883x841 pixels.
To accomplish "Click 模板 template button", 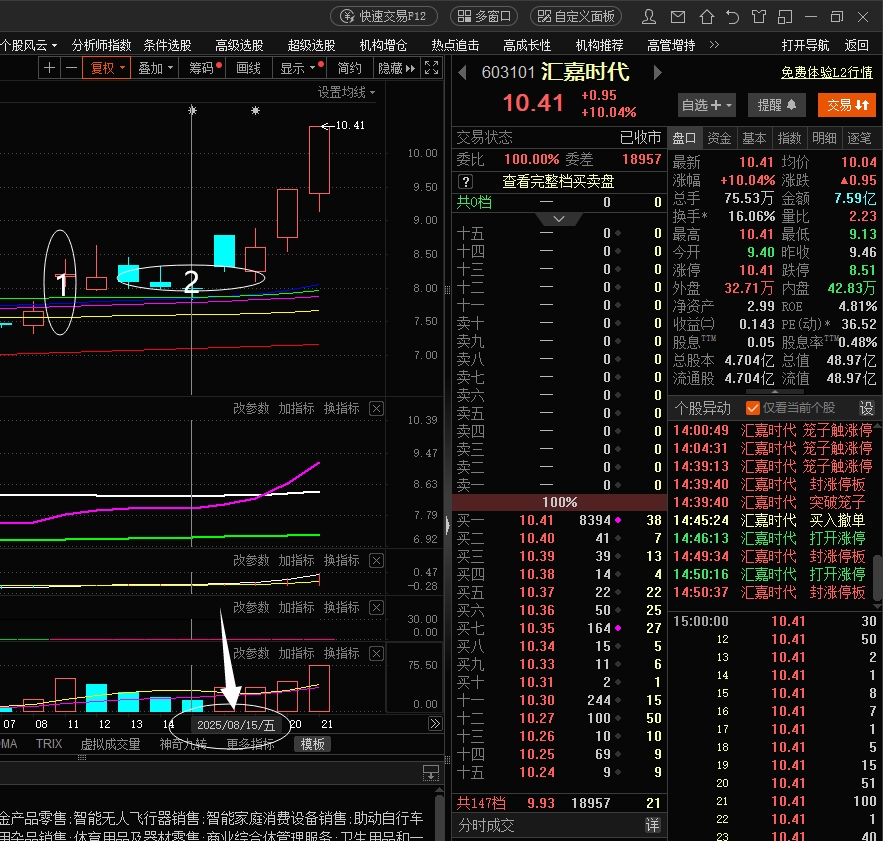I will tap(313, 744).
